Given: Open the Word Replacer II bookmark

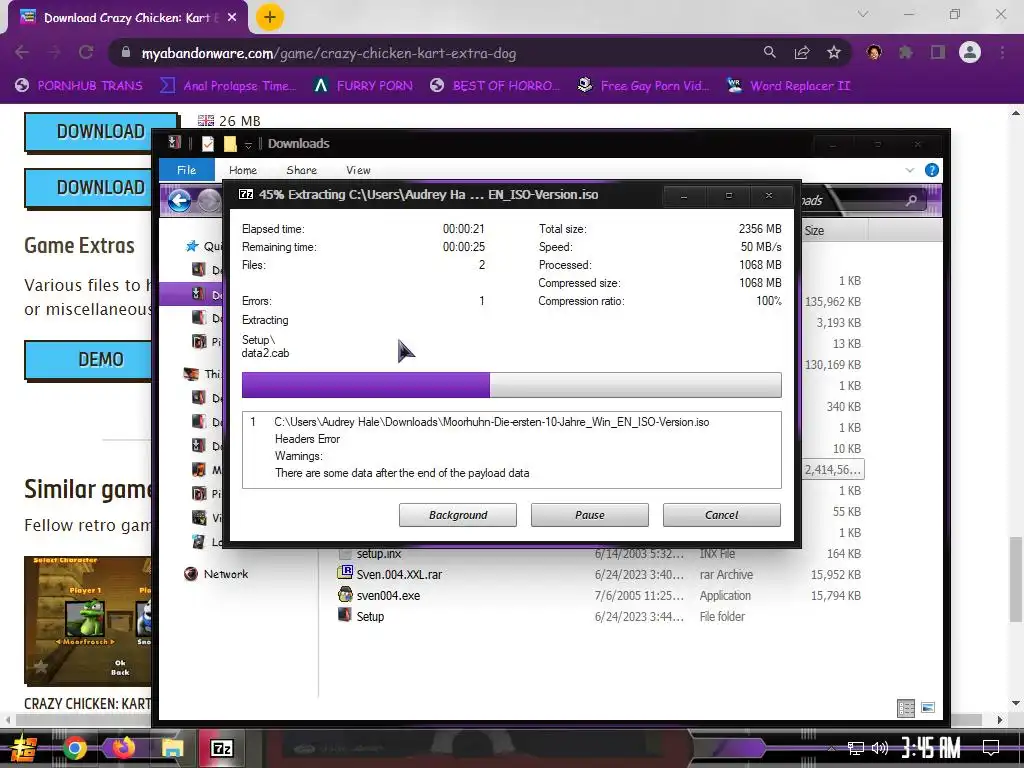Looking at the screenshot, I should coord(789,86).
